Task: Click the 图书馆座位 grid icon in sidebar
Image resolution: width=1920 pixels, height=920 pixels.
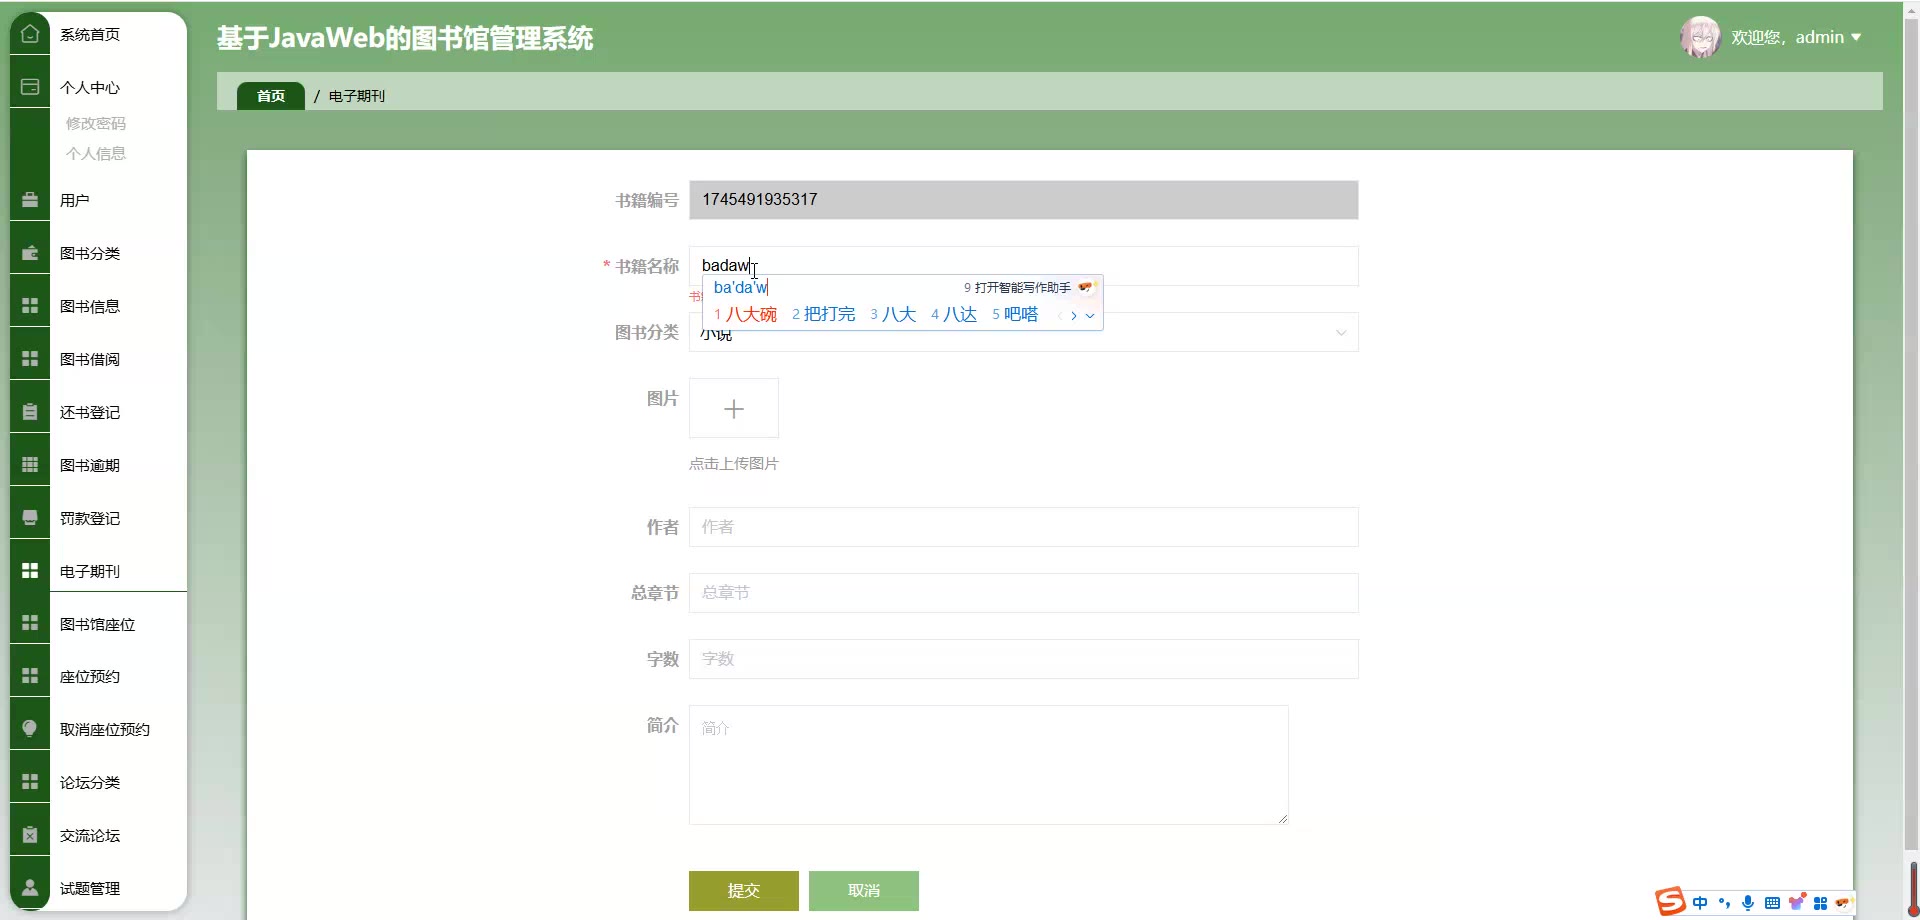Action: tap(30, 623)
